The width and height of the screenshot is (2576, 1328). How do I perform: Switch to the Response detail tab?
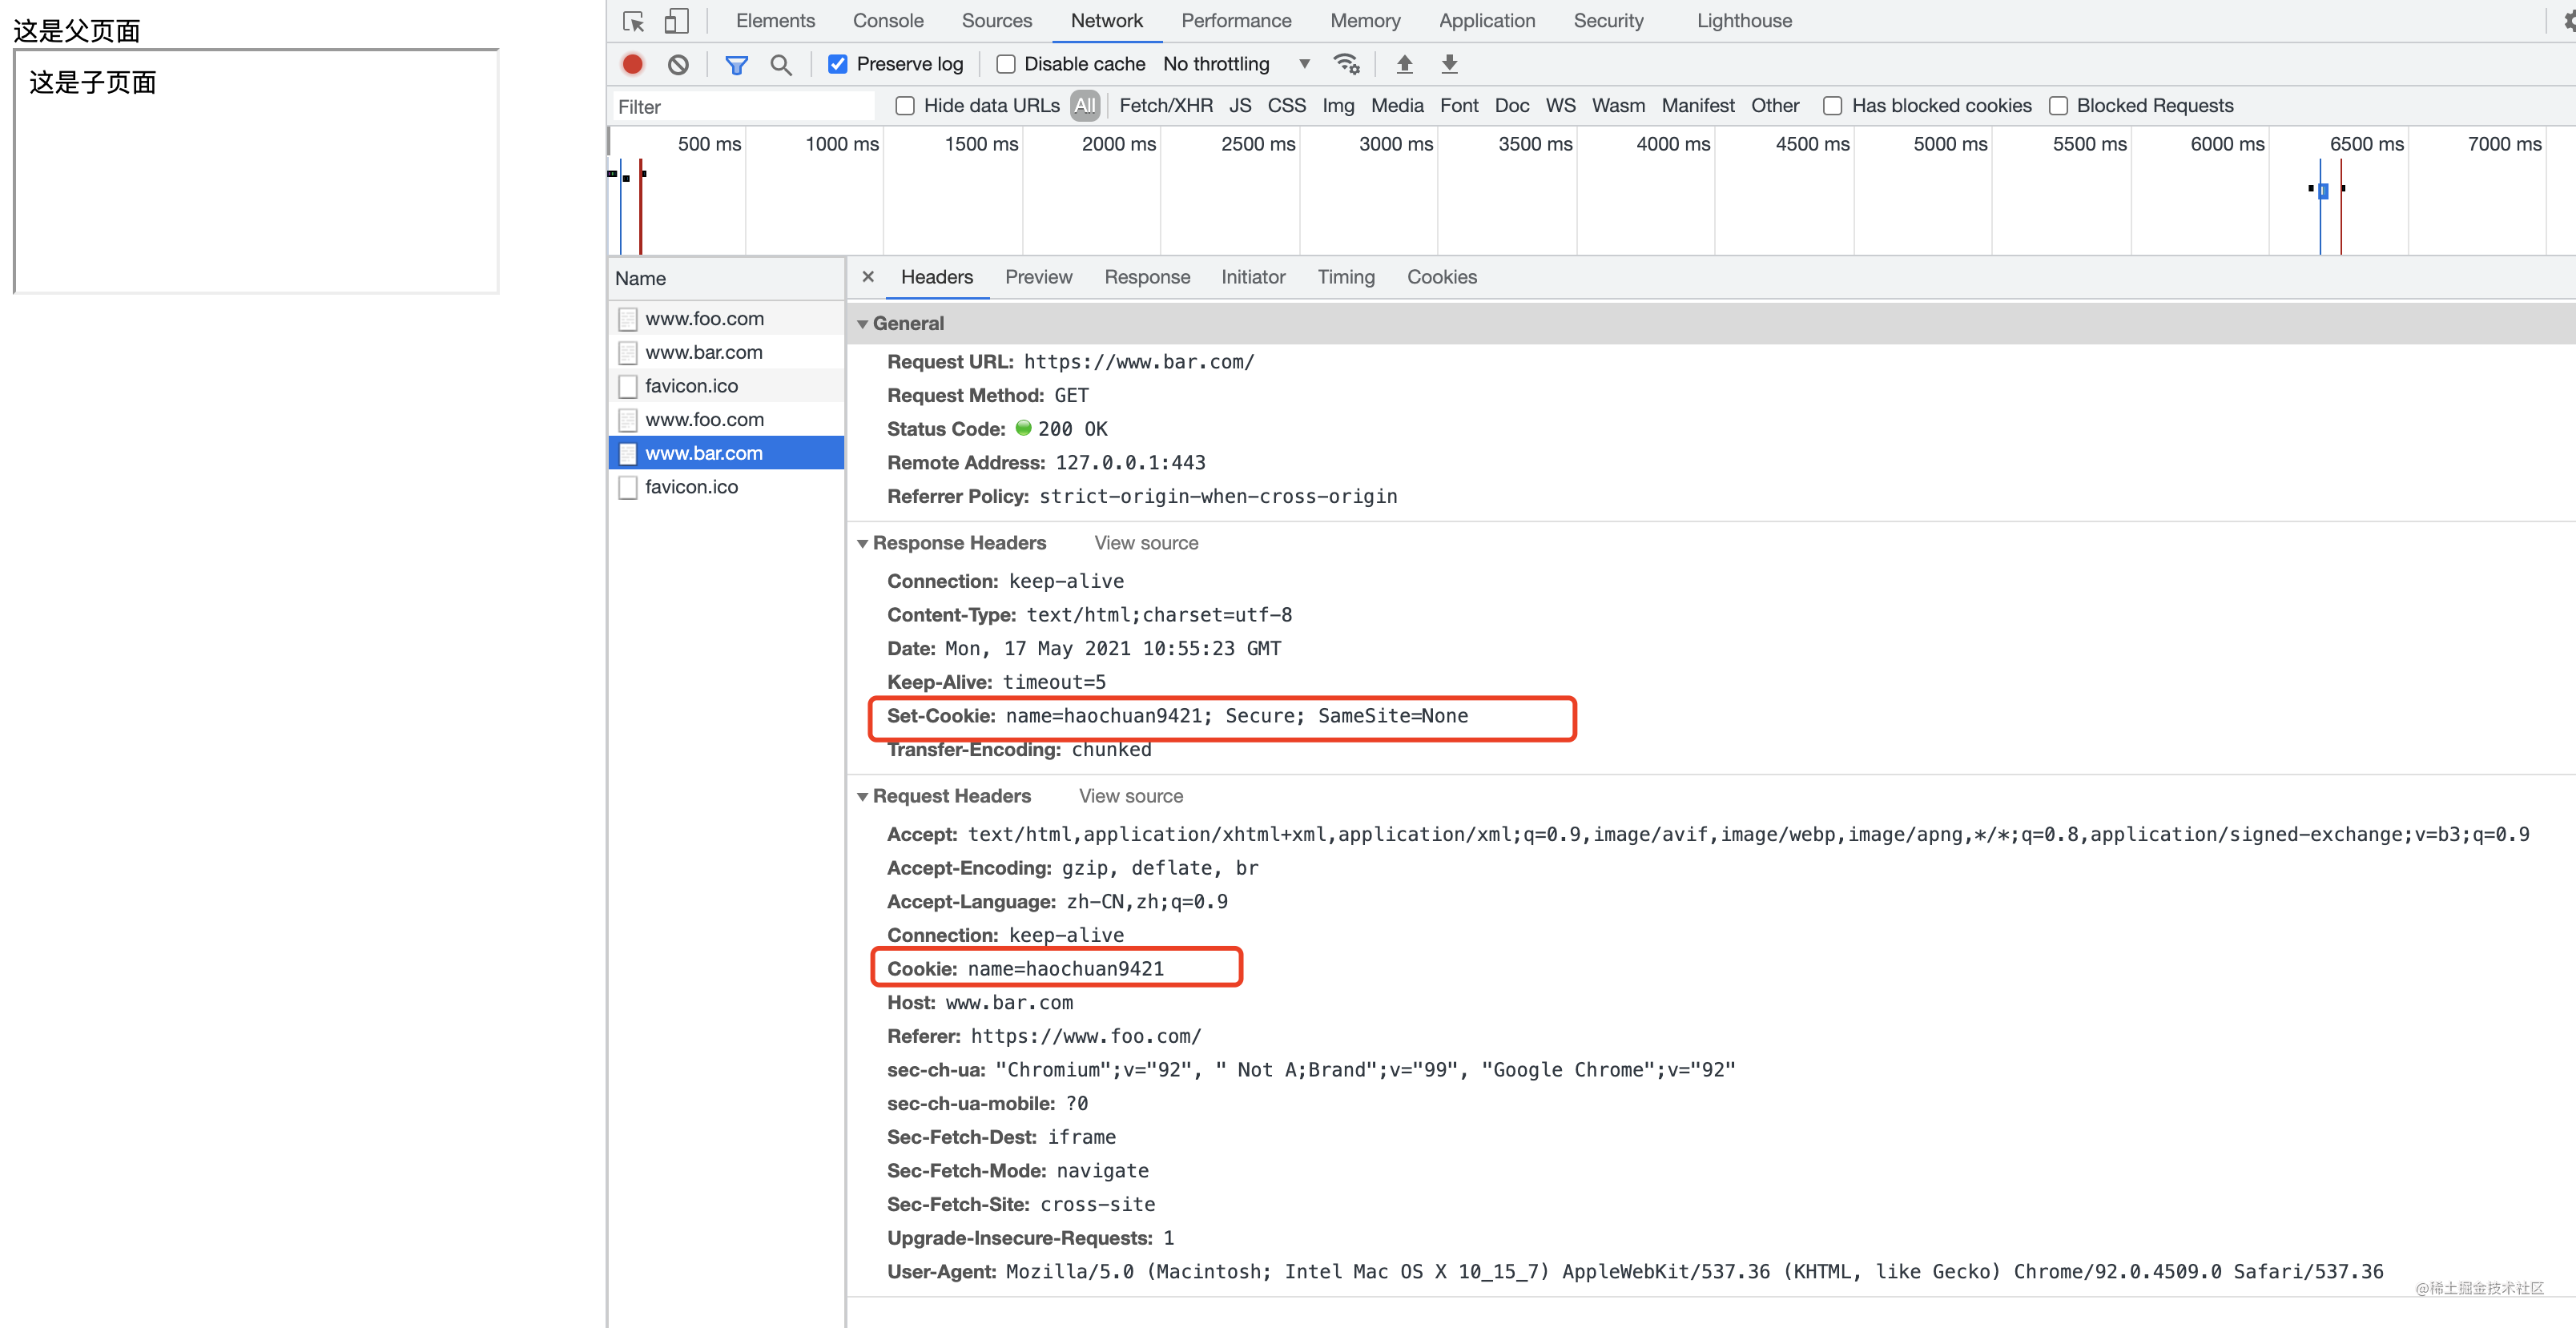1147,277
